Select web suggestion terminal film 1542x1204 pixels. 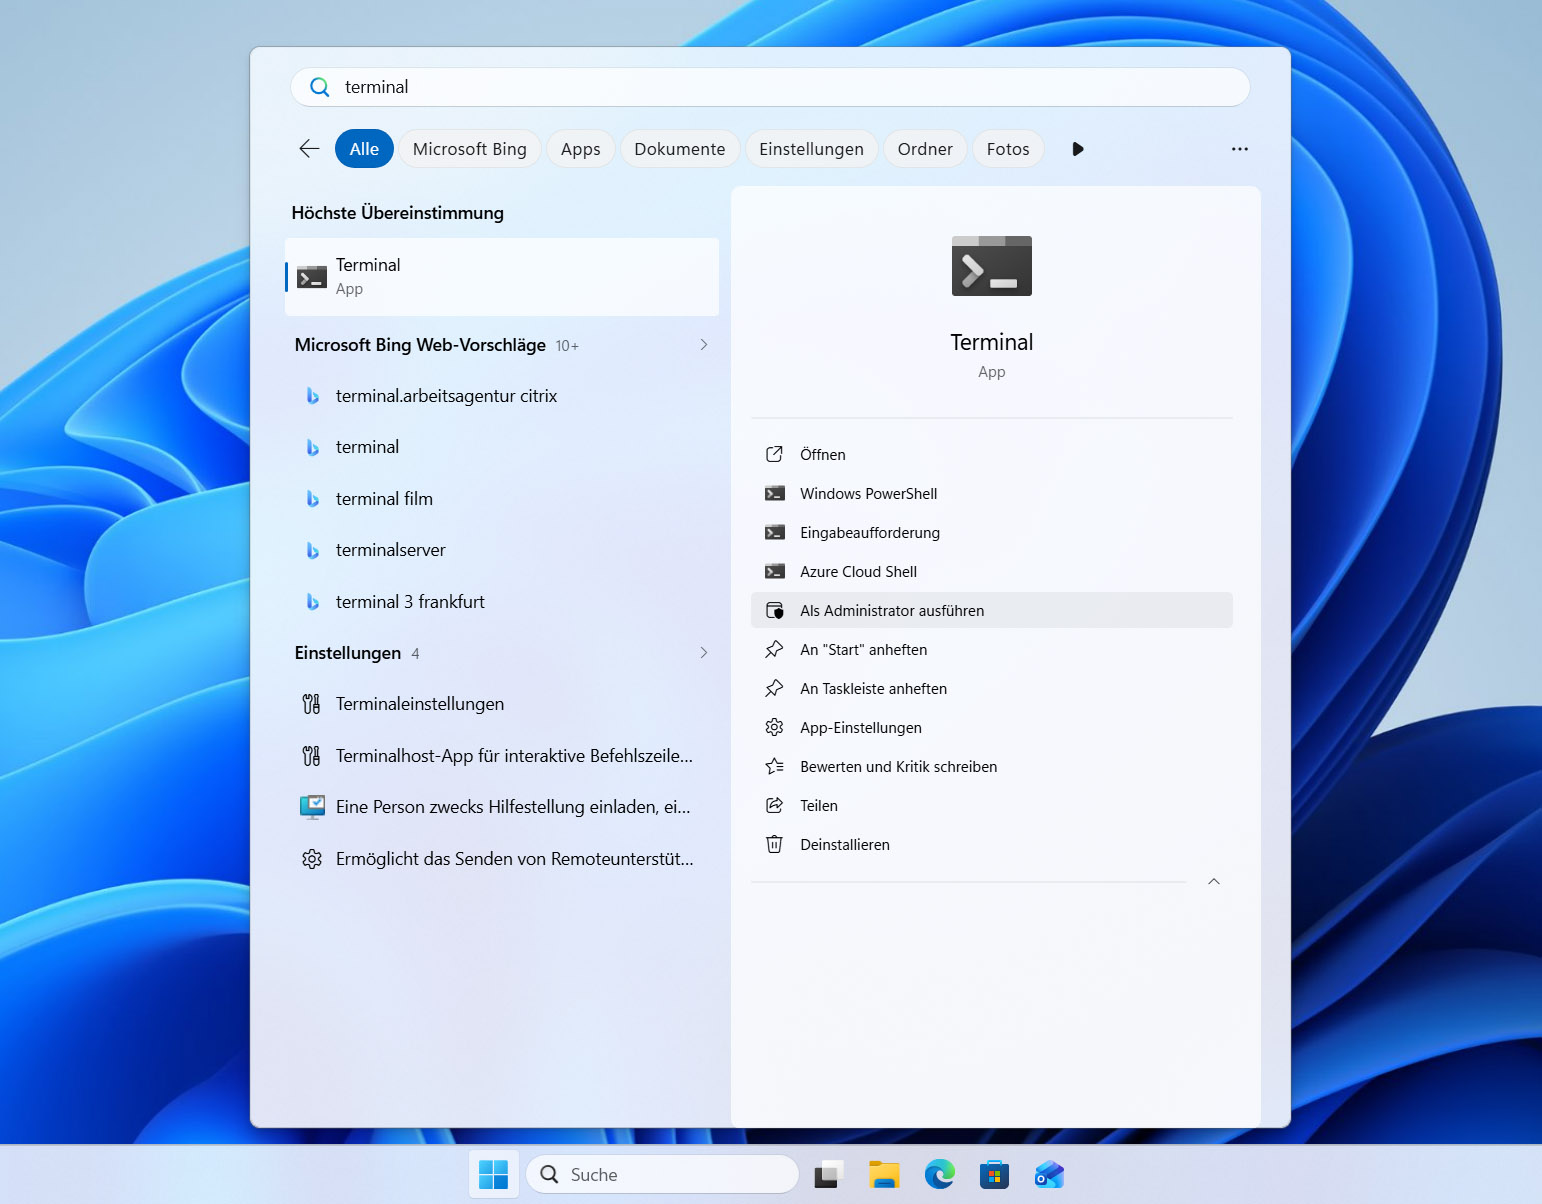[x=502, y=499]
